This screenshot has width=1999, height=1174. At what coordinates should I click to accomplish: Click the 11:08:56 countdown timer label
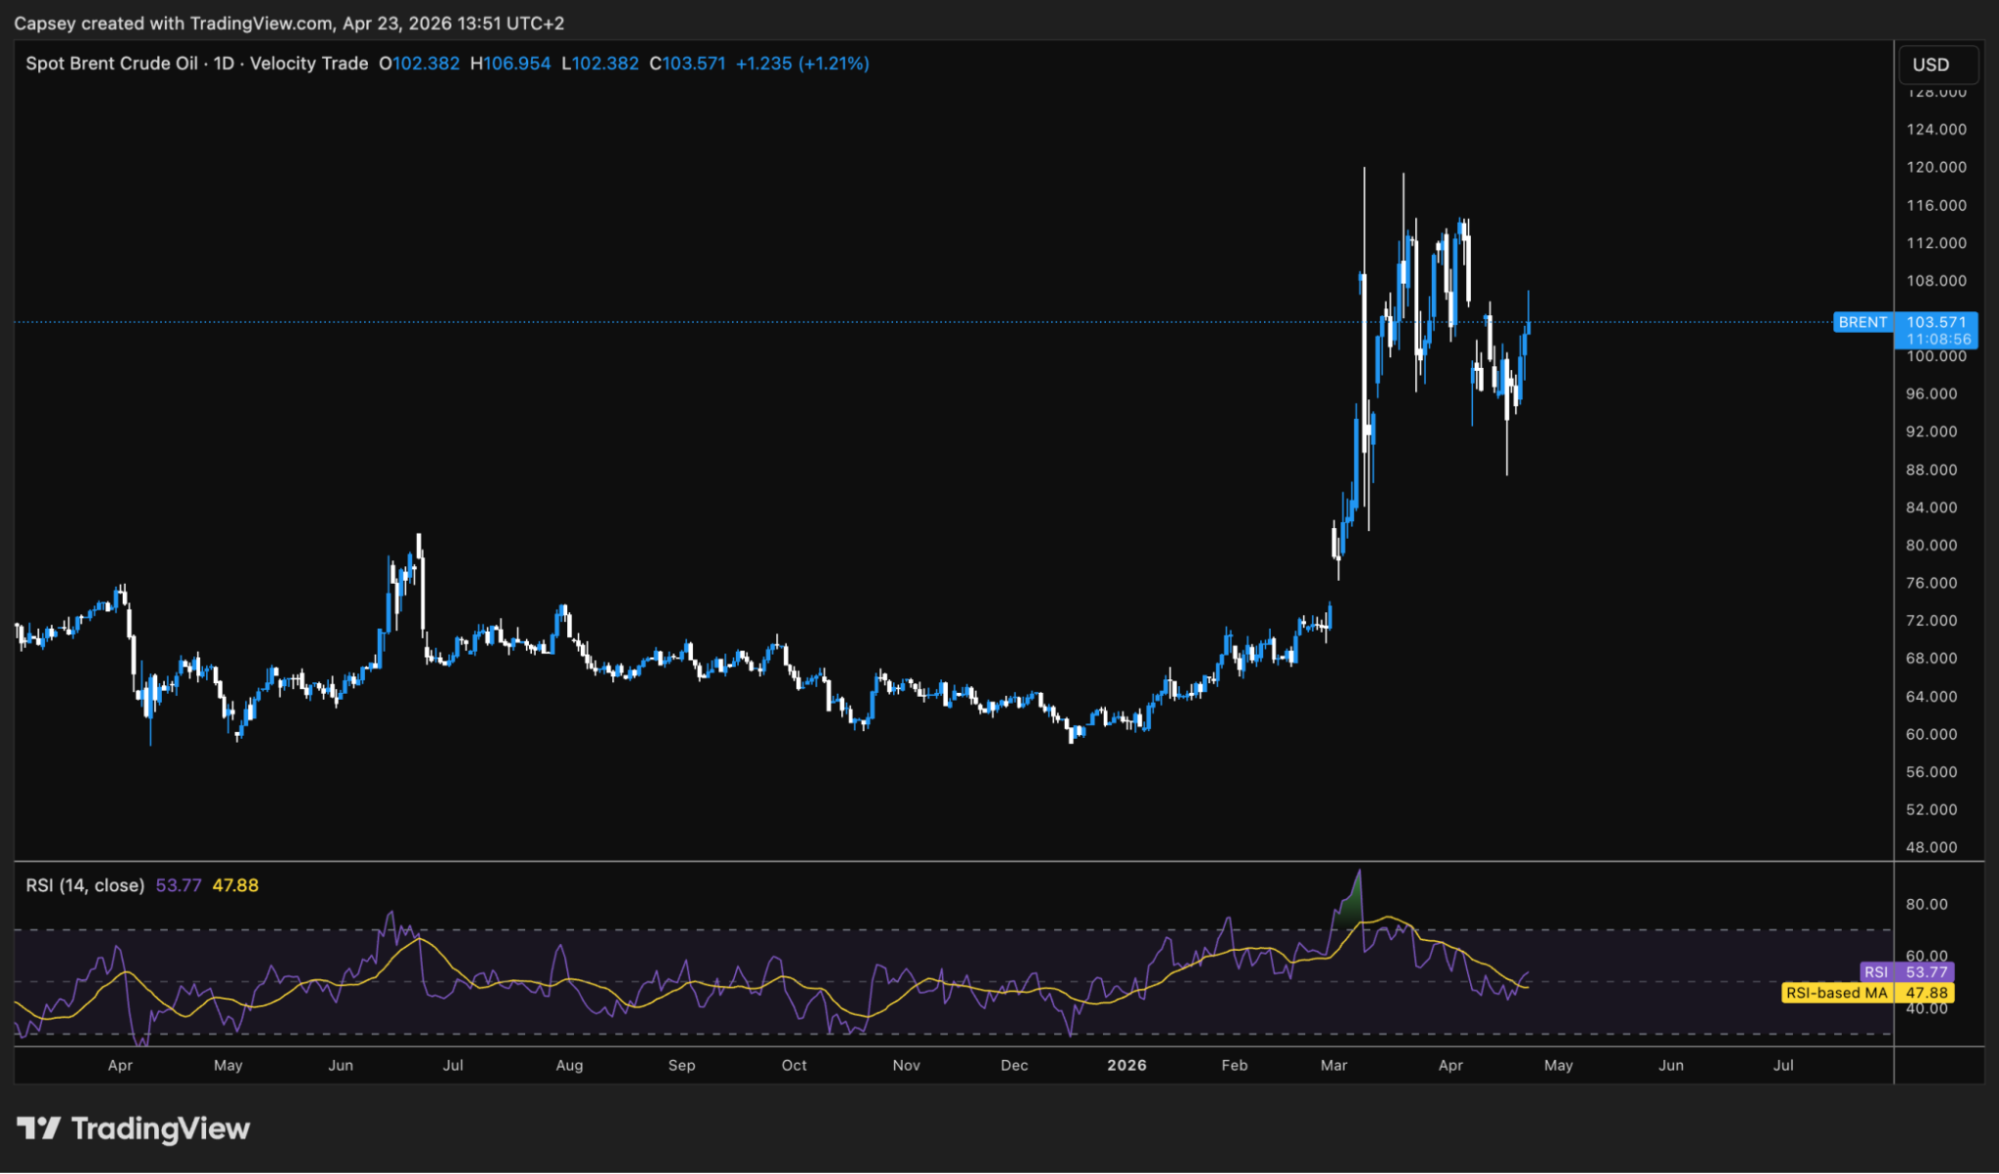[x=1938, y=339]
